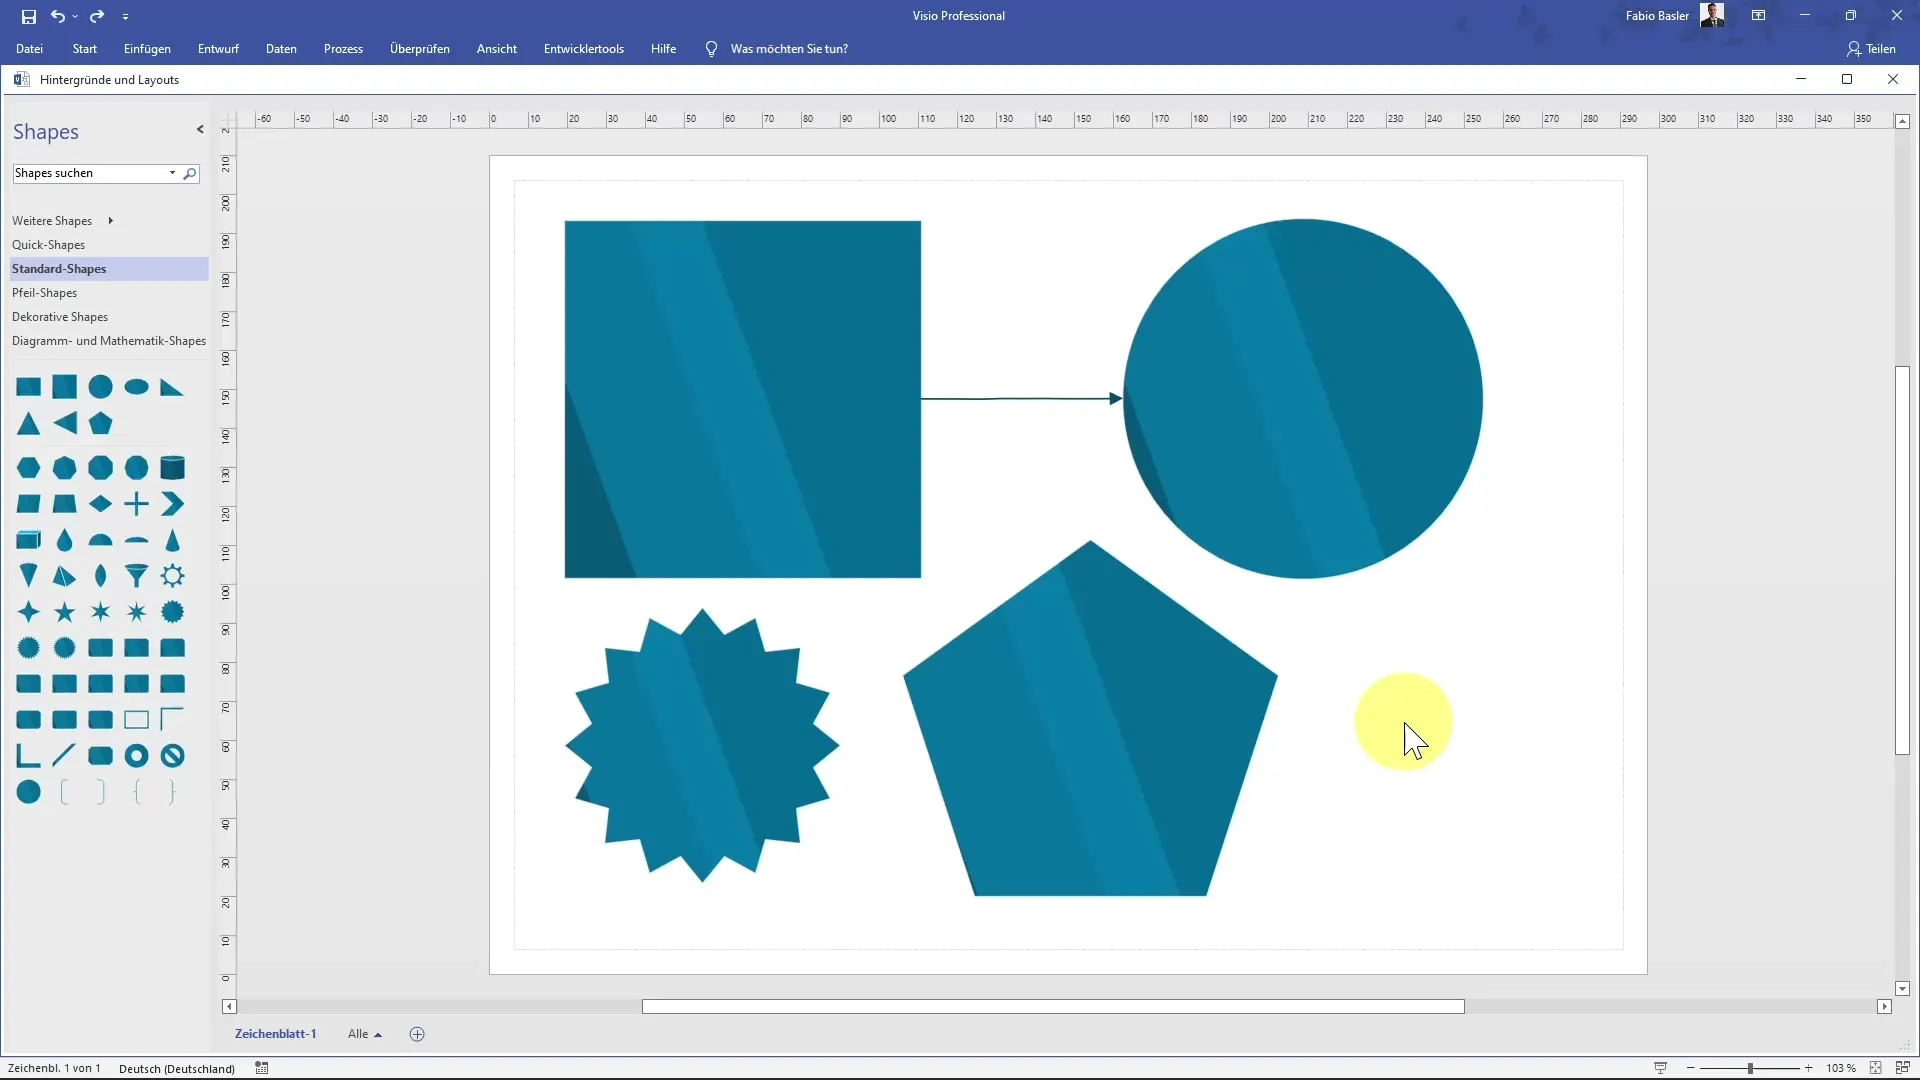This screenshot has width=1920, height=1080.
Task: Start presentation mode from the status bar
Action: pos(1660,1068)
